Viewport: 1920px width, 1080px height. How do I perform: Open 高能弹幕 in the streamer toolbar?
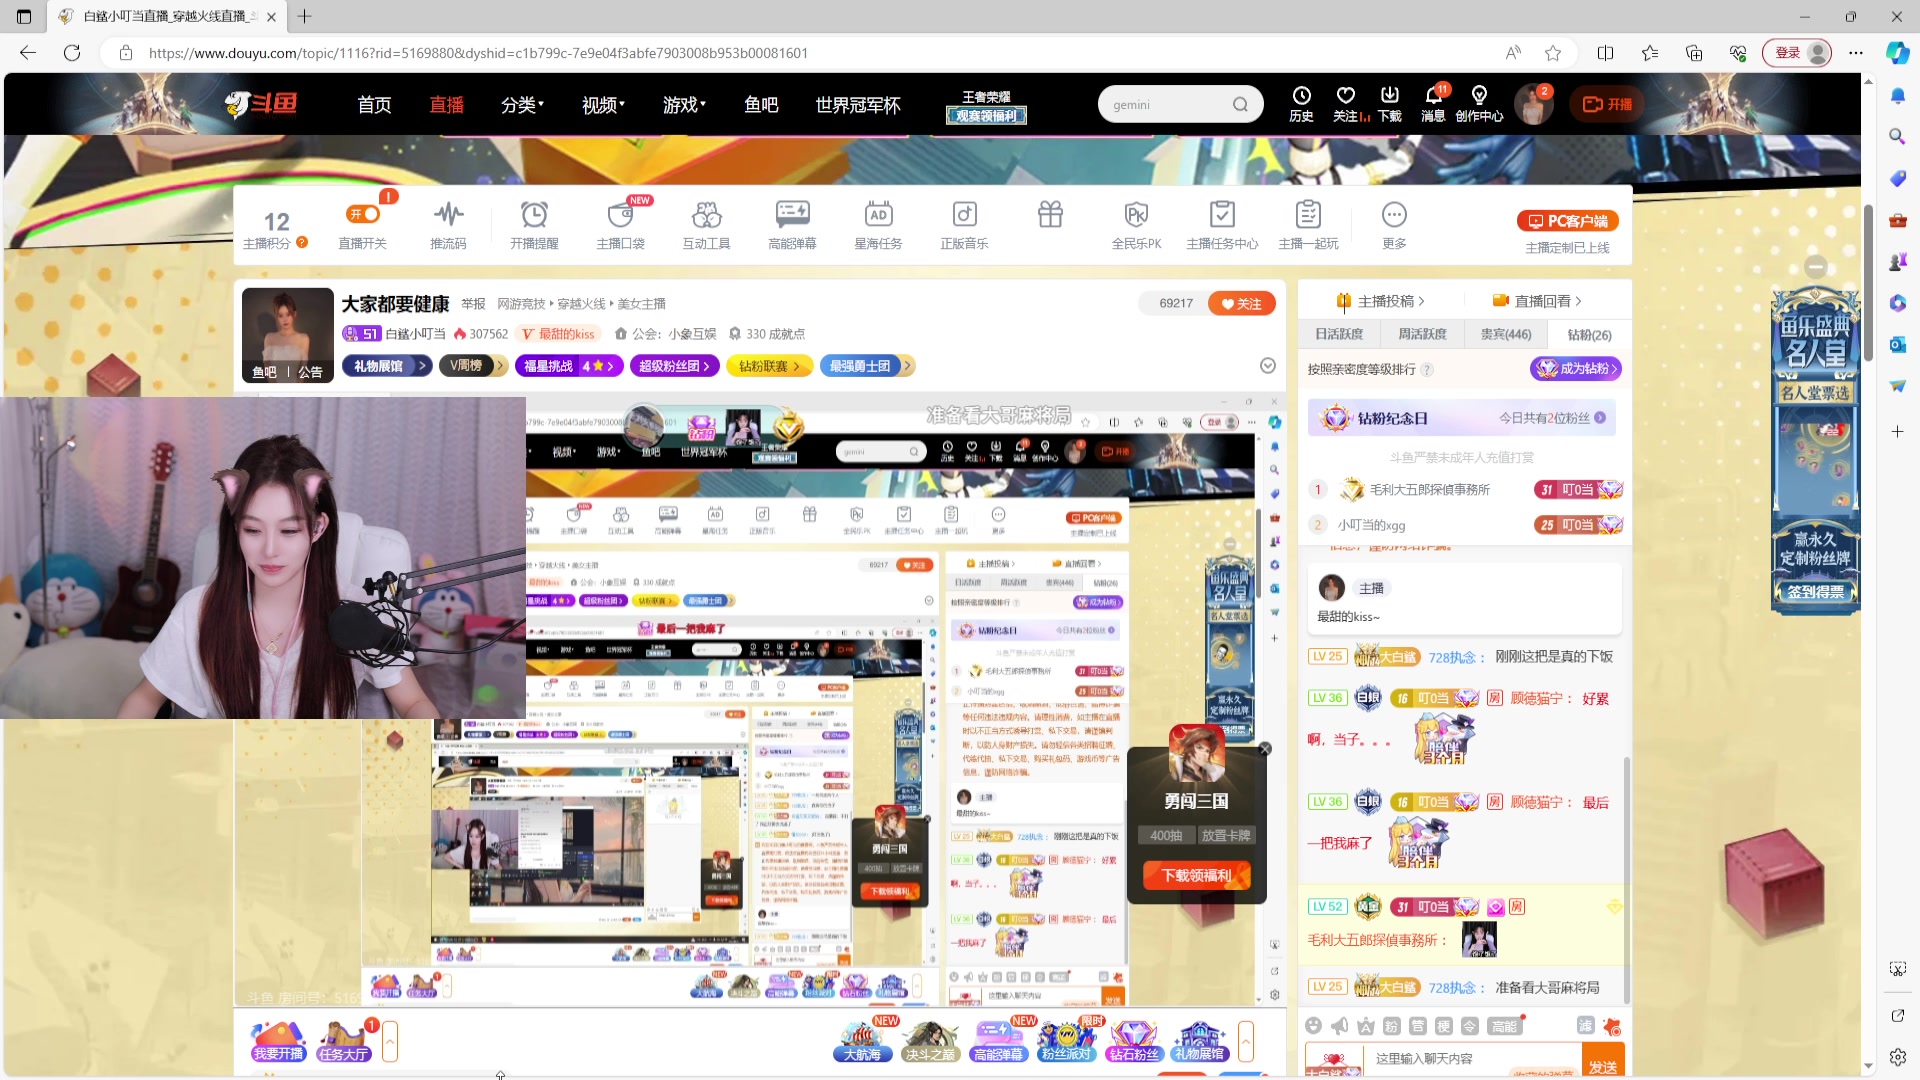coord(792,225)
